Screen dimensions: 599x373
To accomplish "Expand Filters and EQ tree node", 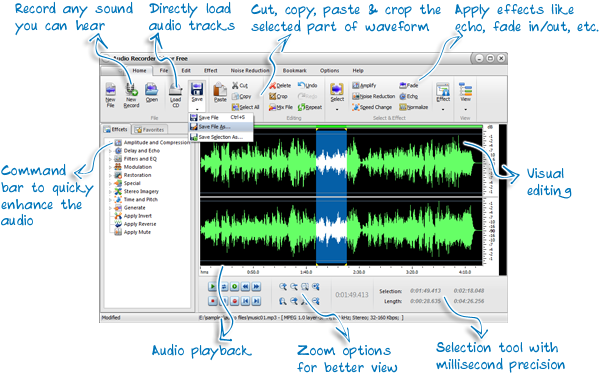I will coord(110,159).
